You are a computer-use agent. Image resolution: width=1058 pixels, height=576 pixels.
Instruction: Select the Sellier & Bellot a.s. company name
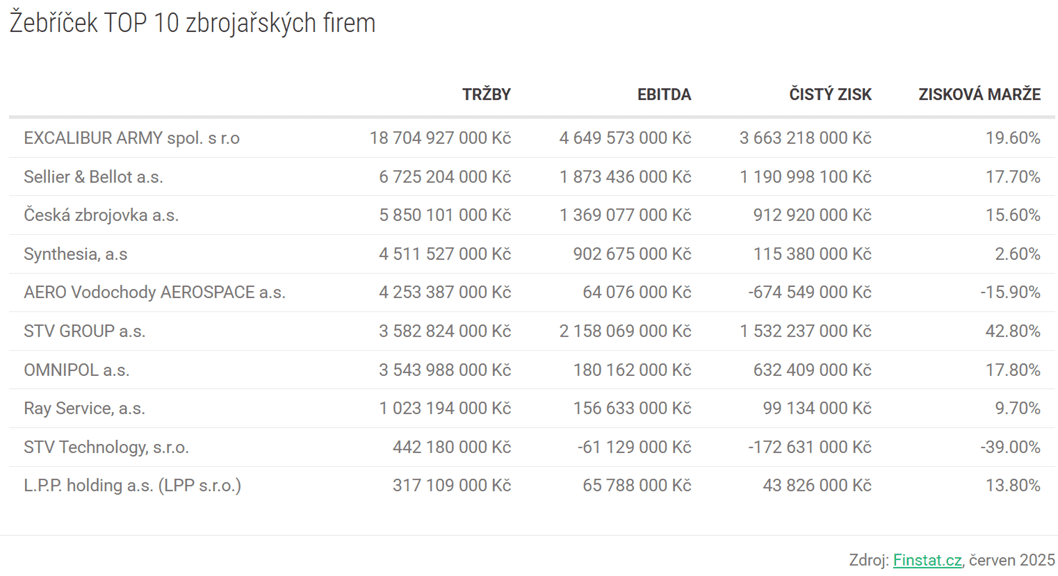pos(93,177)
